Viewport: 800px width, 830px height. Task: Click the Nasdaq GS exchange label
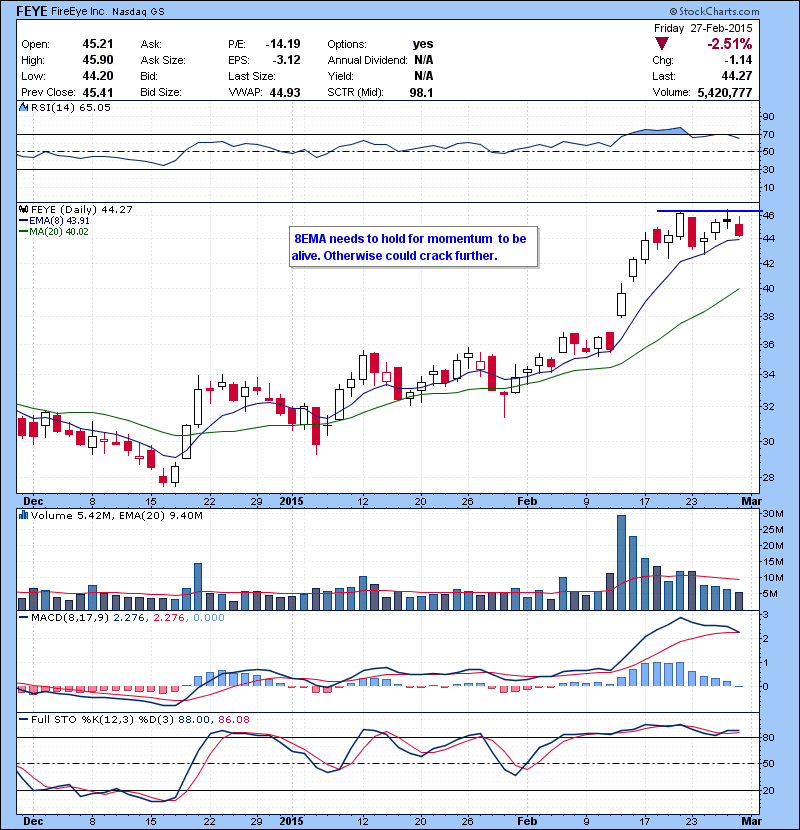[138, 11]
